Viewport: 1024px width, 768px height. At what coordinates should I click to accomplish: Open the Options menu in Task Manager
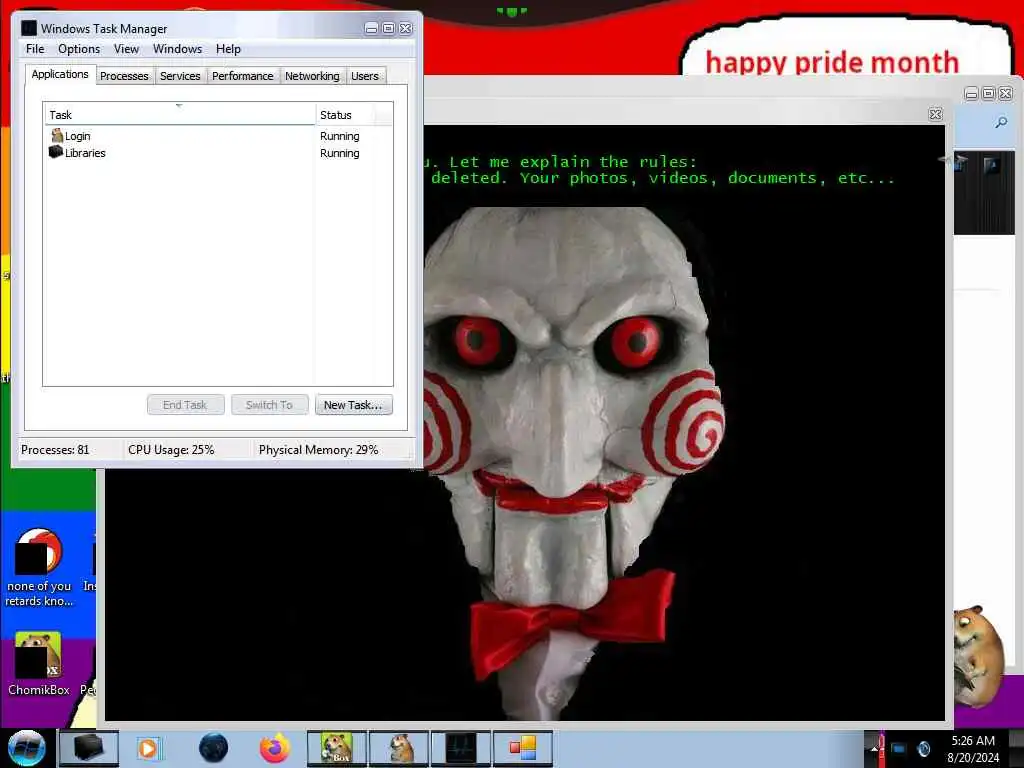coord(79,49)
